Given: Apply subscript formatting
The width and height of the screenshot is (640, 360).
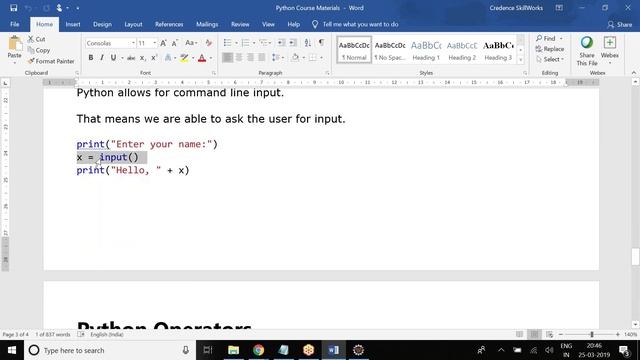Looking at the screenshot, I should (142, 58).
